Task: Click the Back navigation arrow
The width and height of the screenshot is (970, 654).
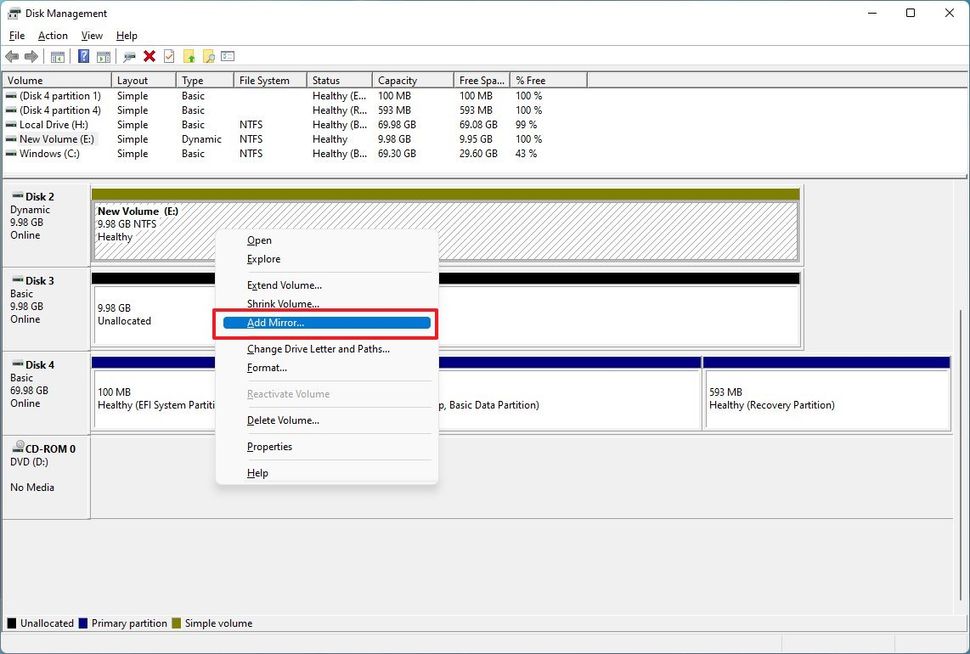Action: click(x=11, y=55)
